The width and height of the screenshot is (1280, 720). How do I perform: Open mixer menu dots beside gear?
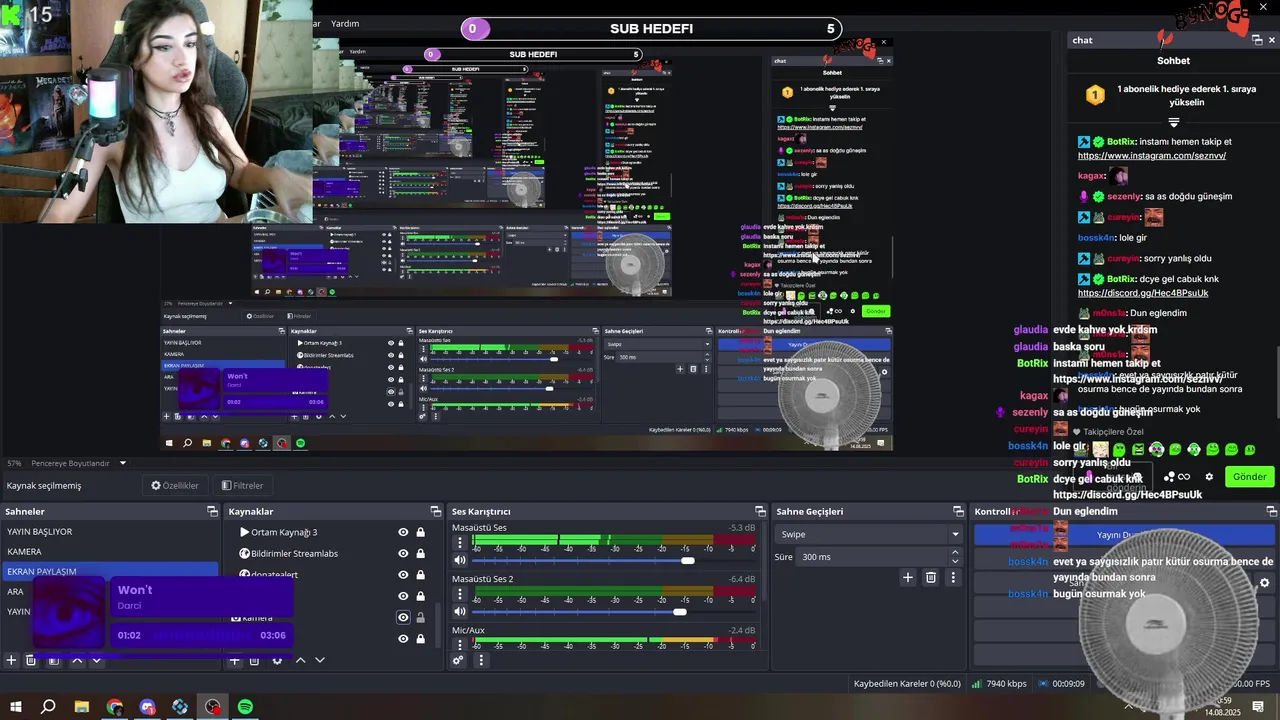click(480, 660)
